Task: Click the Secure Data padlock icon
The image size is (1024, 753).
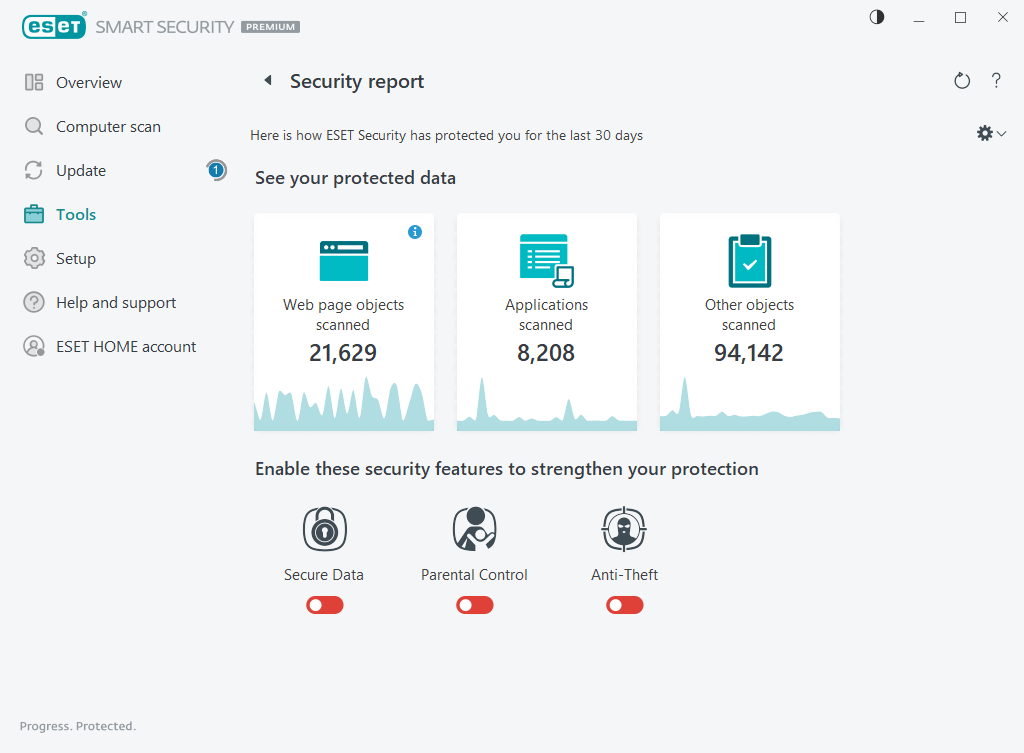Action: coord(324,528)
